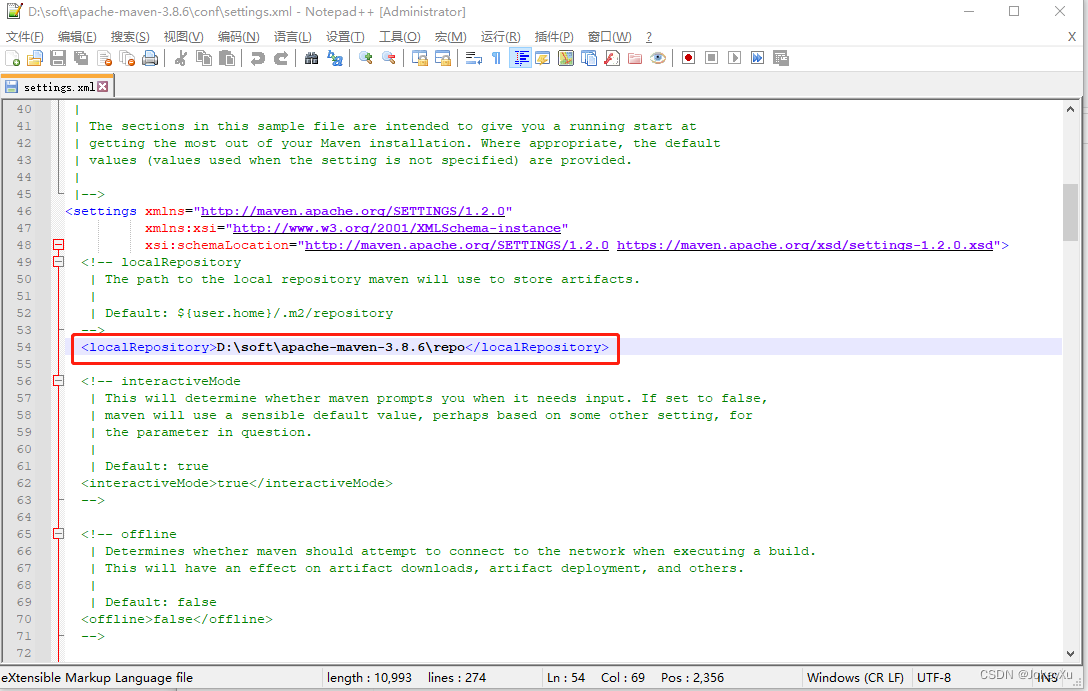Open the Define your language icon

pos(543,58)
